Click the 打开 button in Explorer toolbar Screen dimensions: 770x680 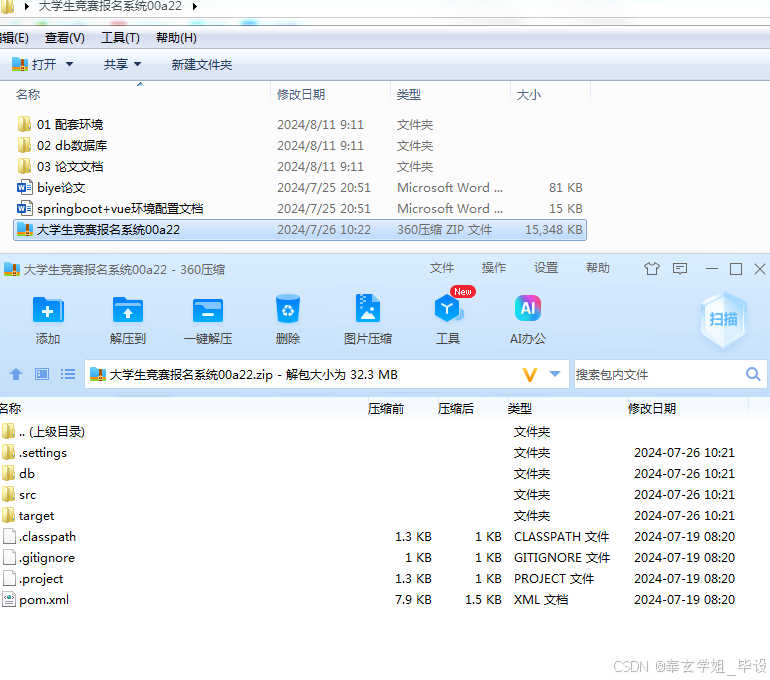34,64
